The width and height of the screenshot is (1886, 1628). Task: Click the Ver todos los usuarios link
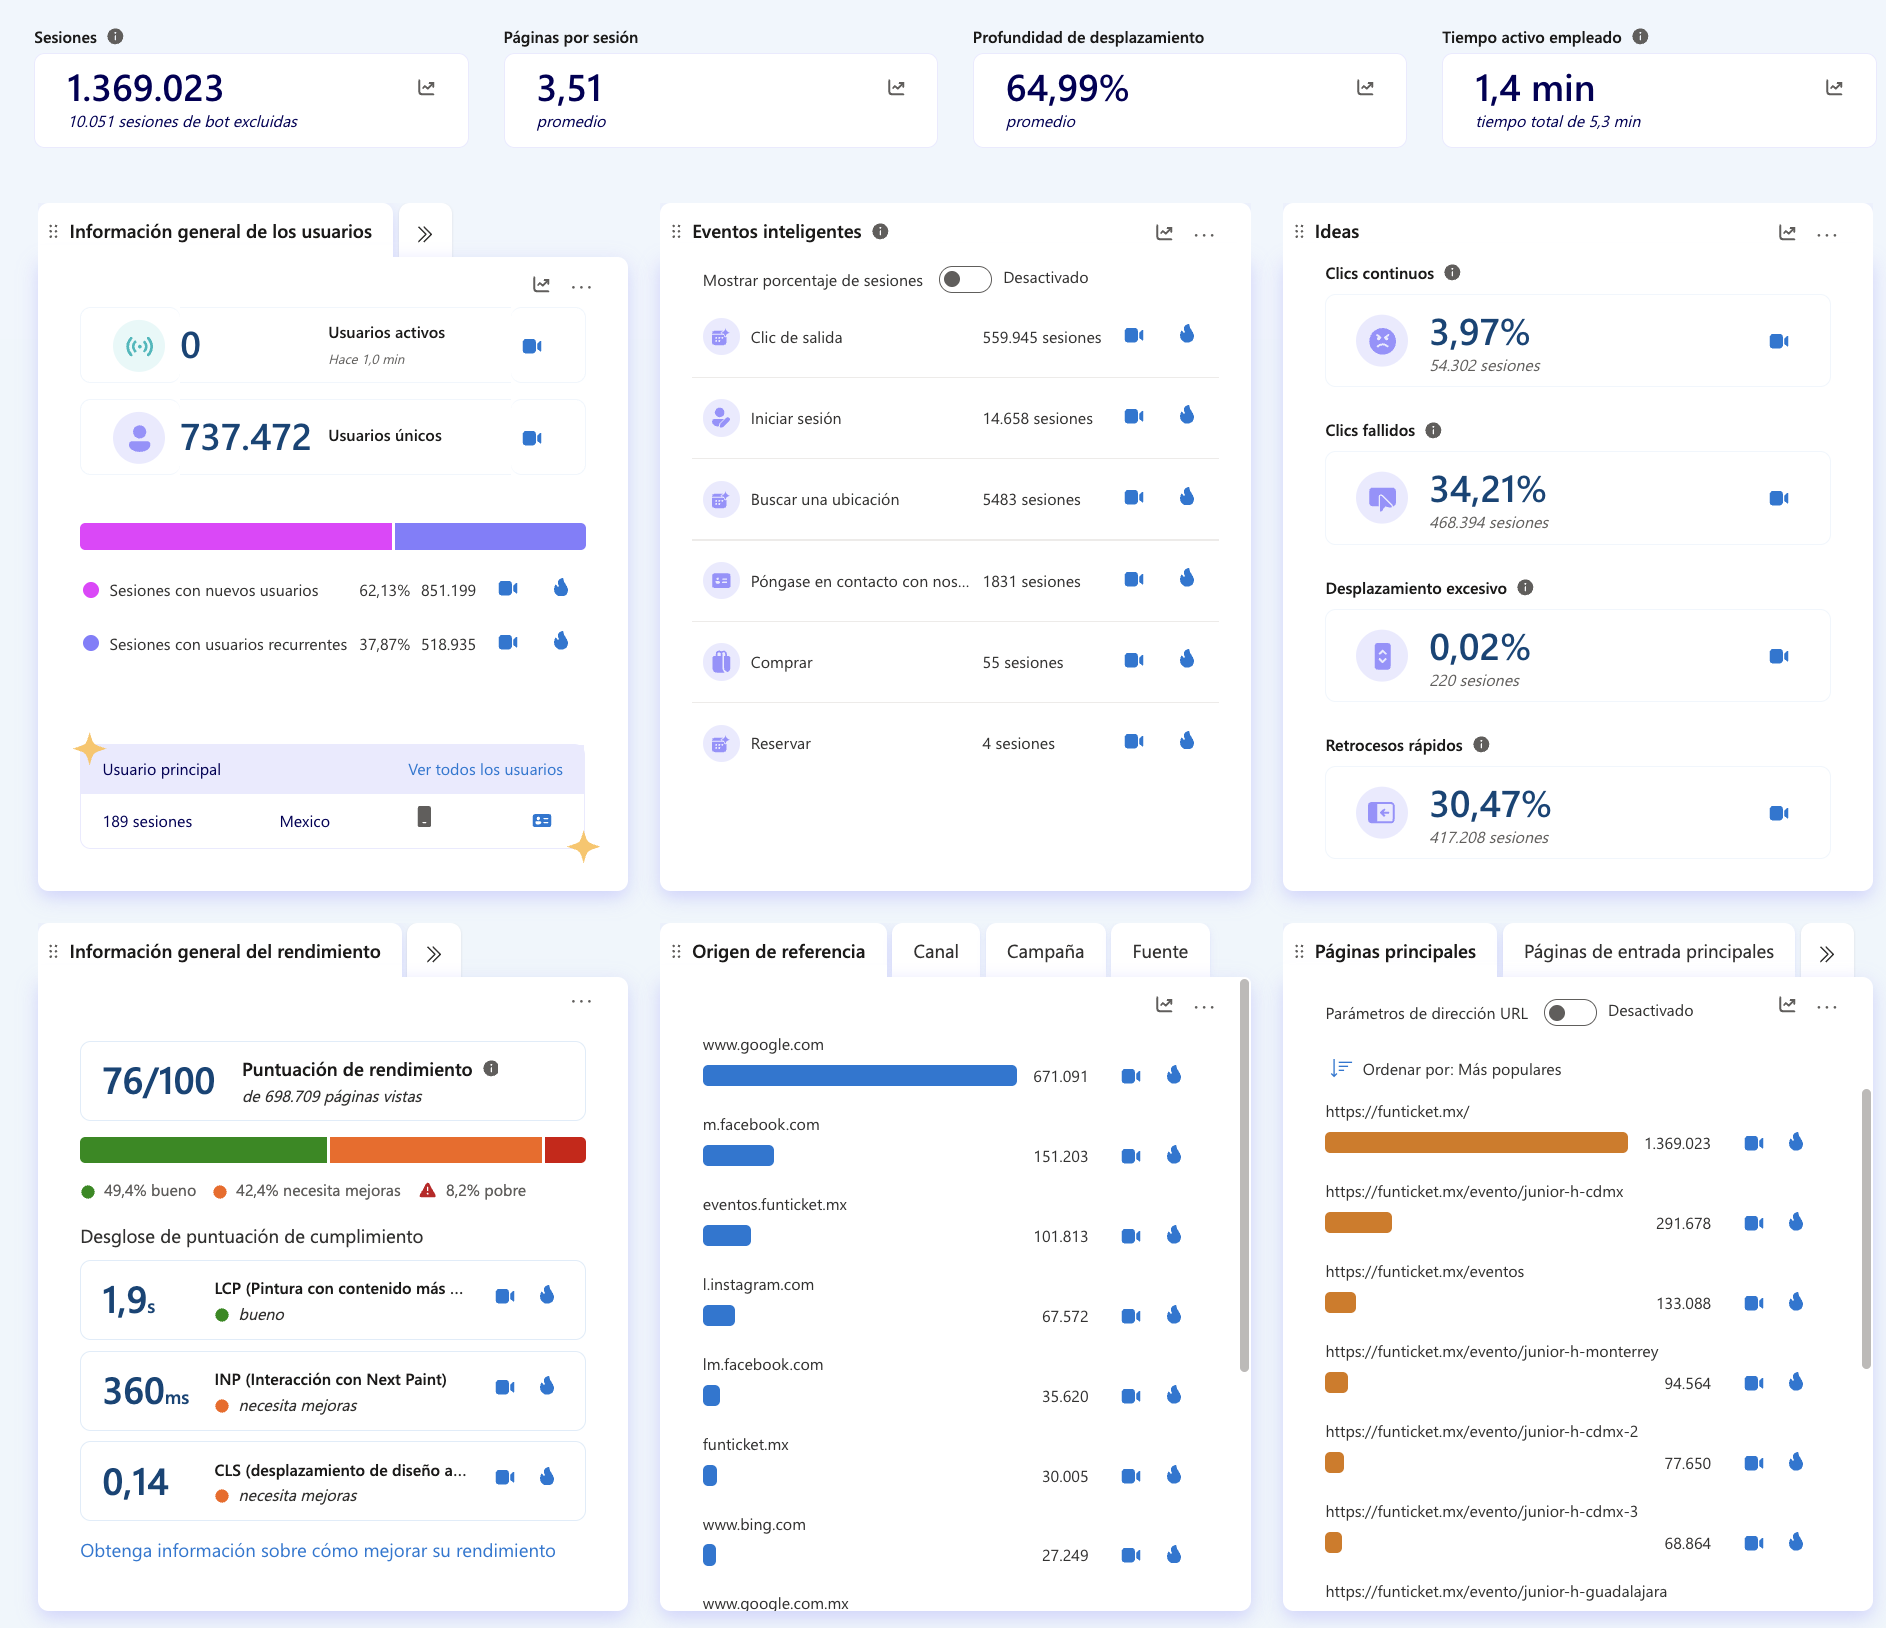(x=485, y=769)
